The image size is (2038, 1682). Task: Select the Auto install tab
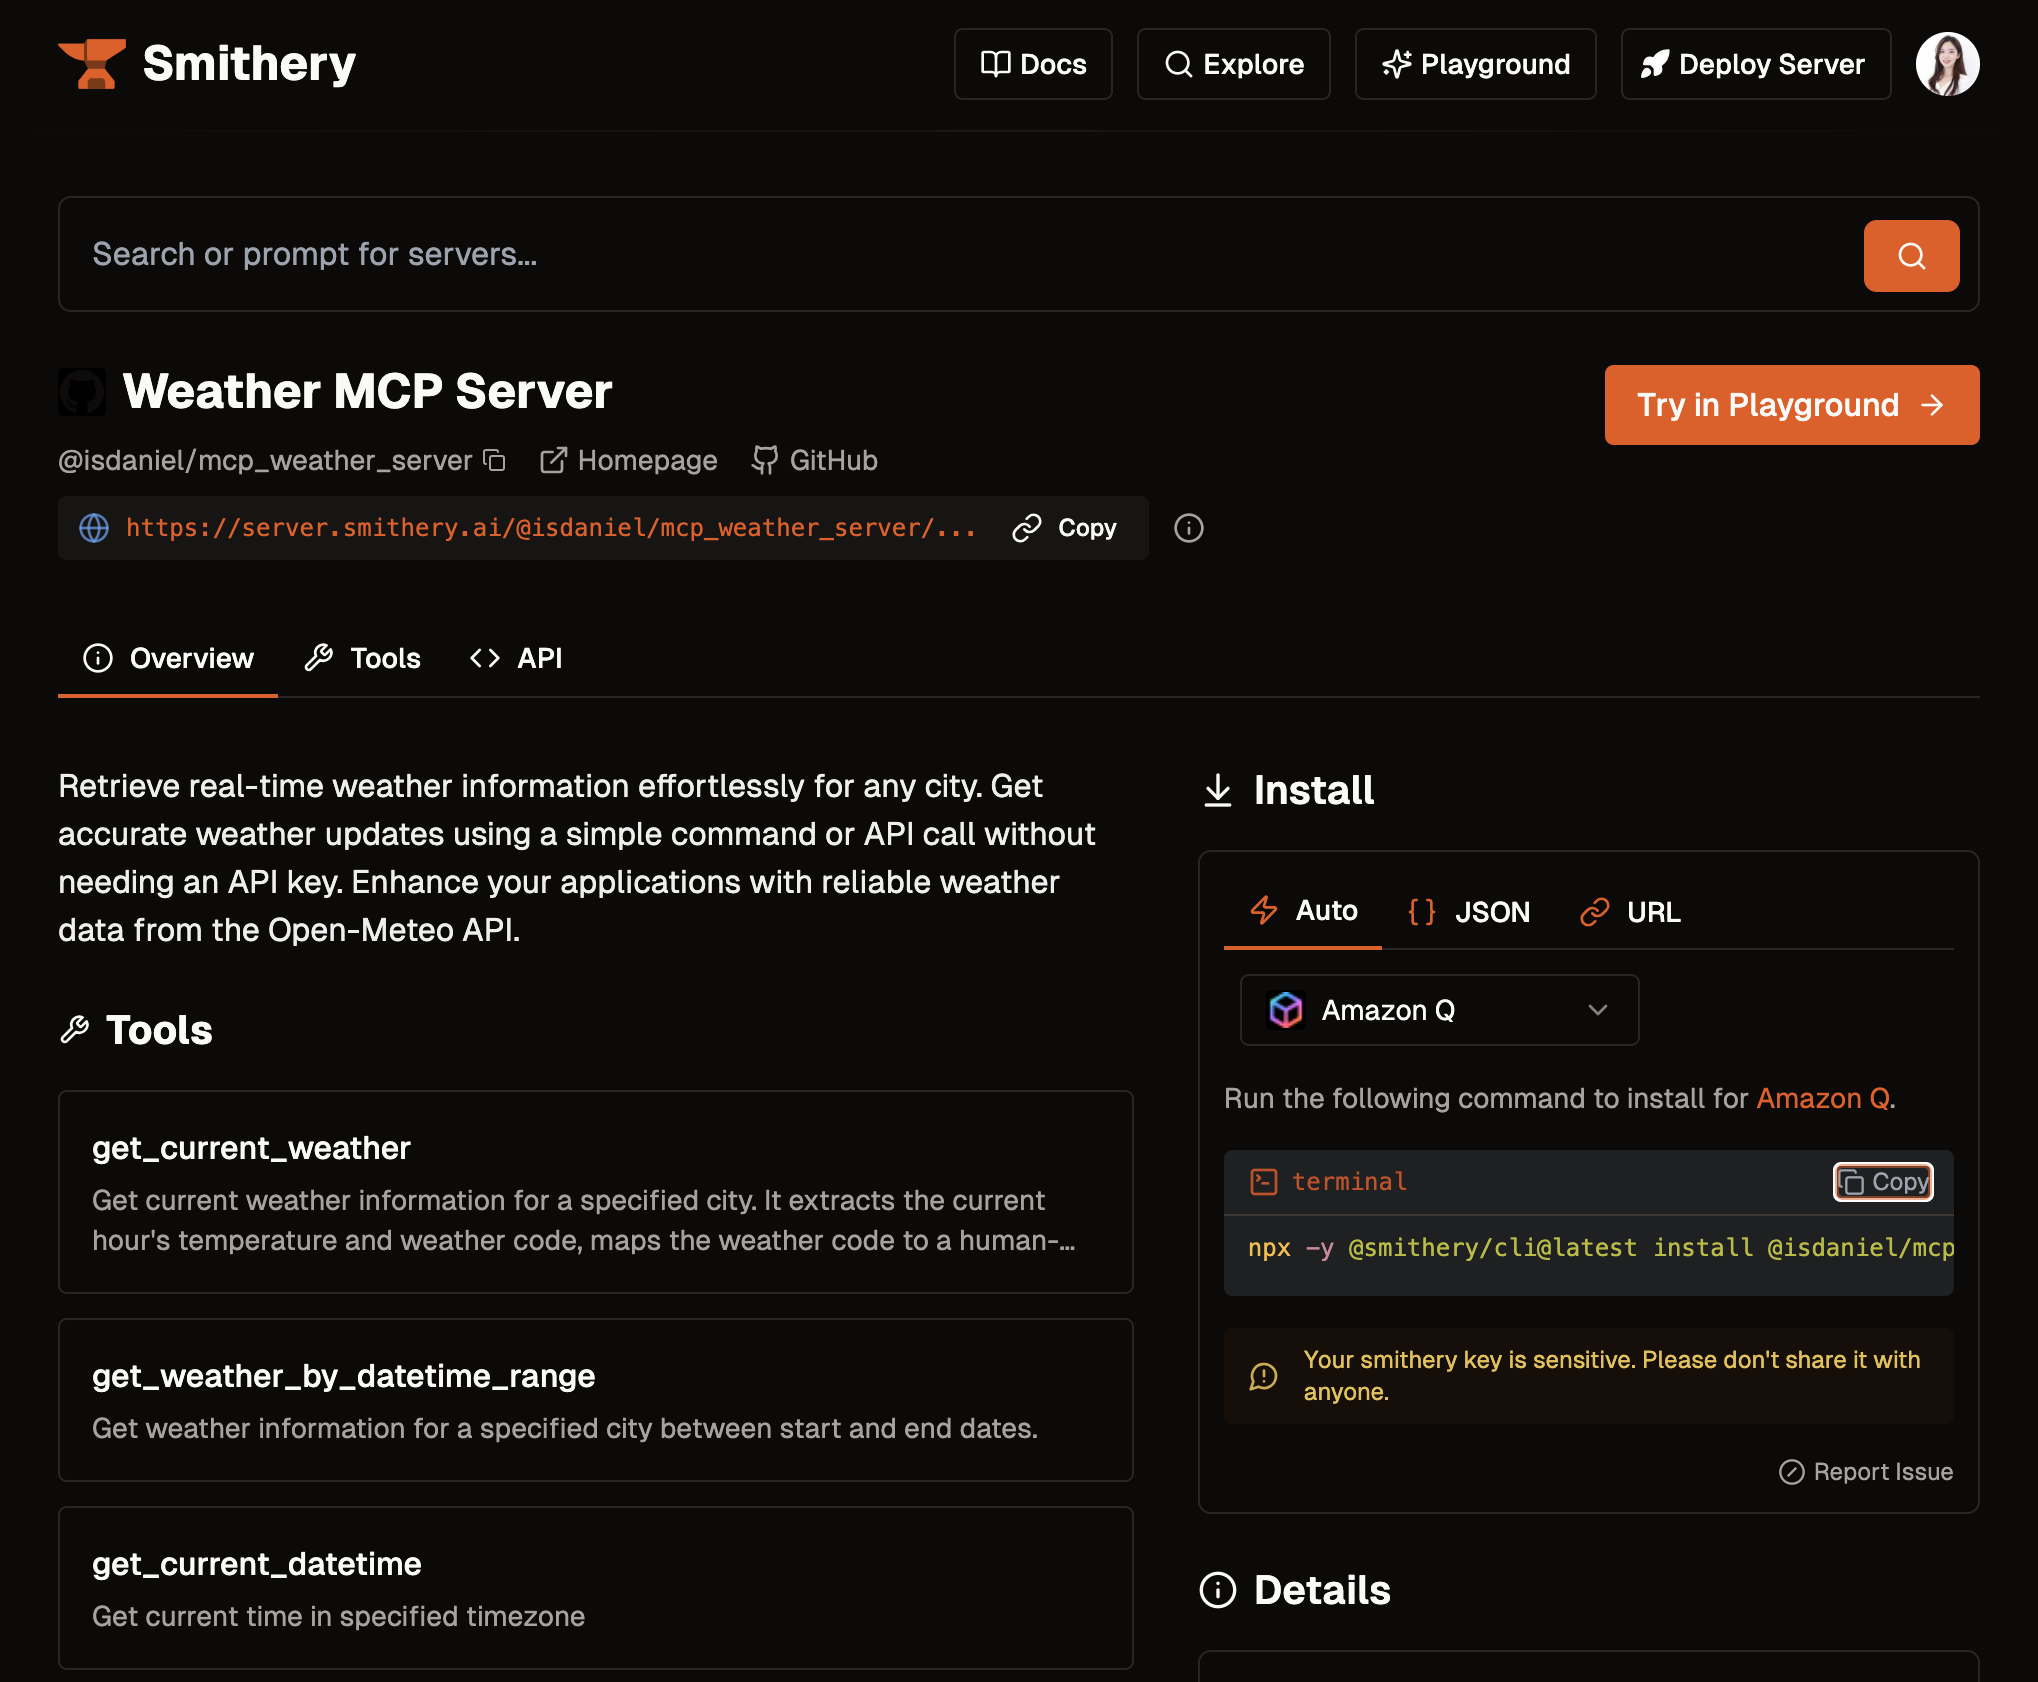(1303, 911)
